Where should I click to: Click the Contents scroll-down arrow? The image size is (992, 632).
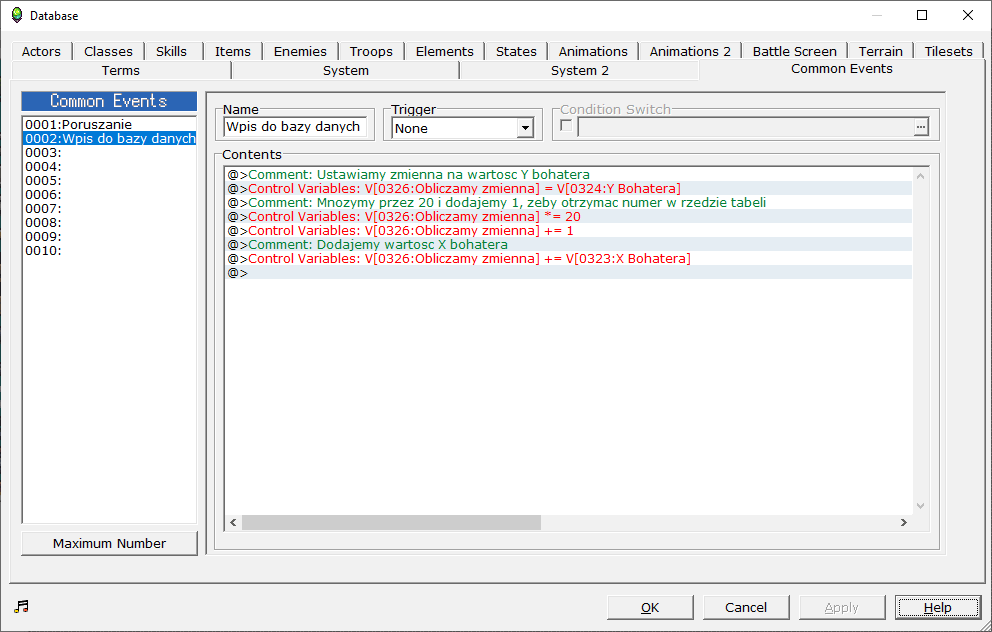point(921,505)
